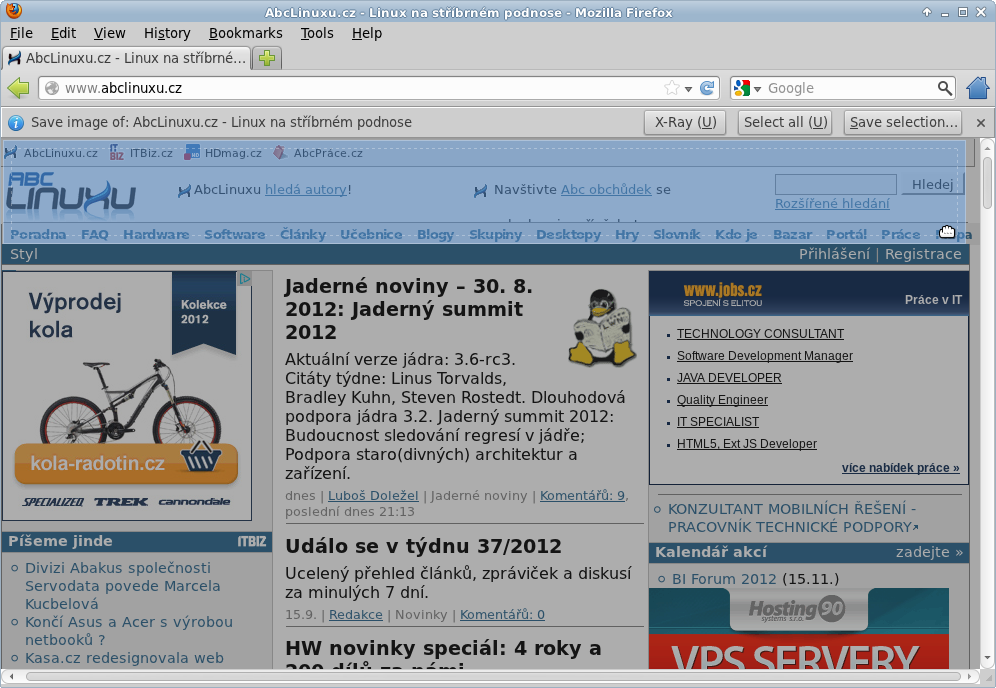Click the Luboš Doležel author link
The image size is (996, 688).
point(373,496)
